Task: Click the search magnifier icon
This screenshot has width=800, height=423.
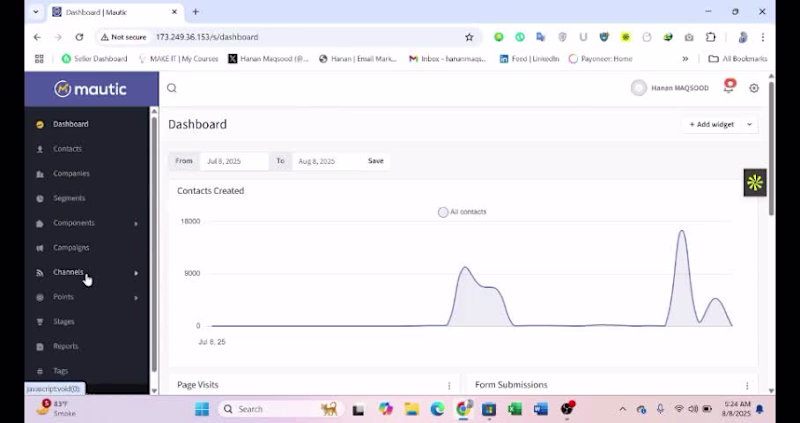Action: (x=172, y=88)
